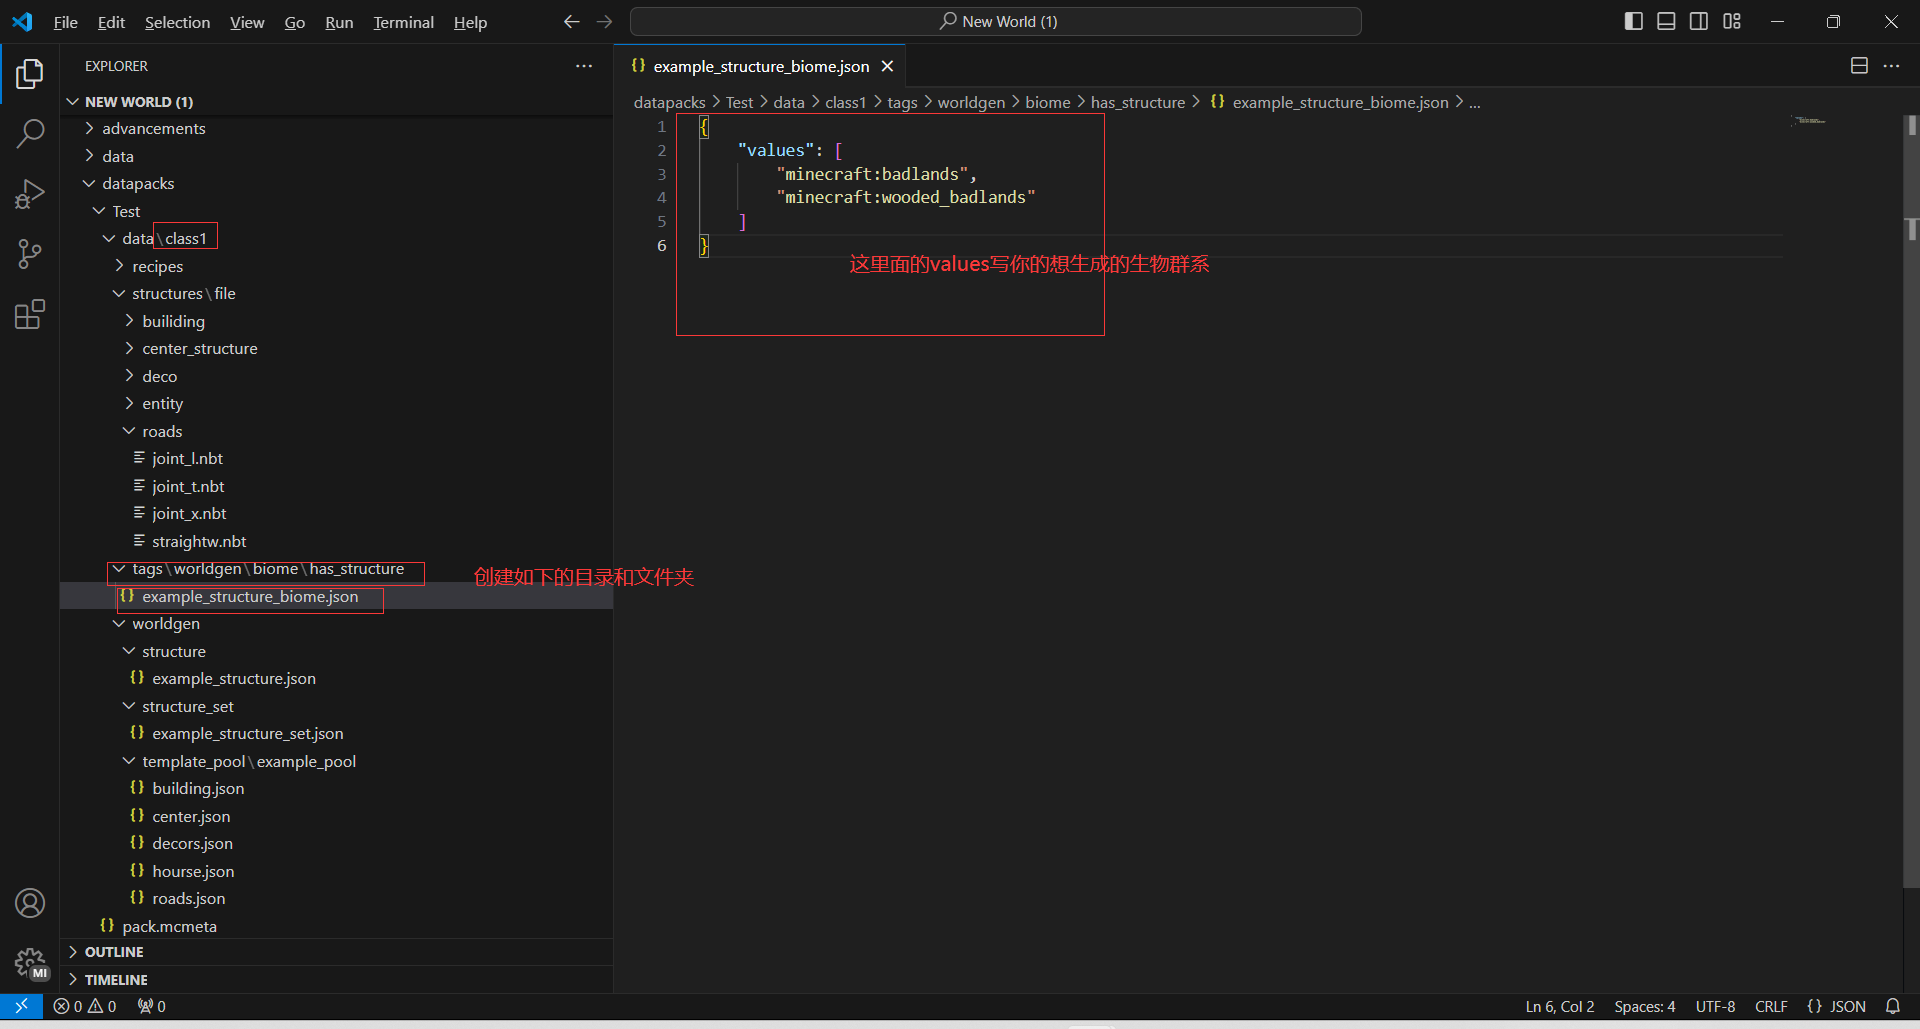Collapse the NEW WORLD (1) section

click(336, 102)
